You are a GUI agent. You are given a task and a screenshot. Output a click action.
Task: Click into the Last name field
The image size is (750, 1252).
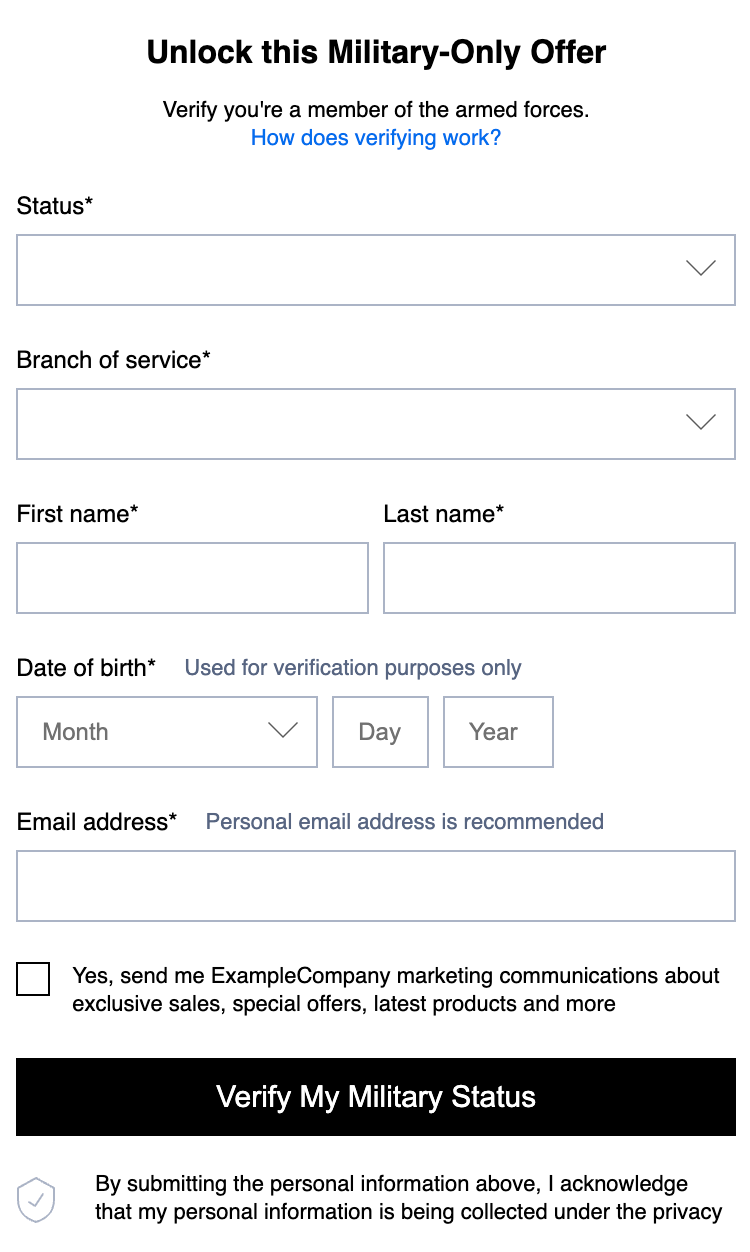559,578
